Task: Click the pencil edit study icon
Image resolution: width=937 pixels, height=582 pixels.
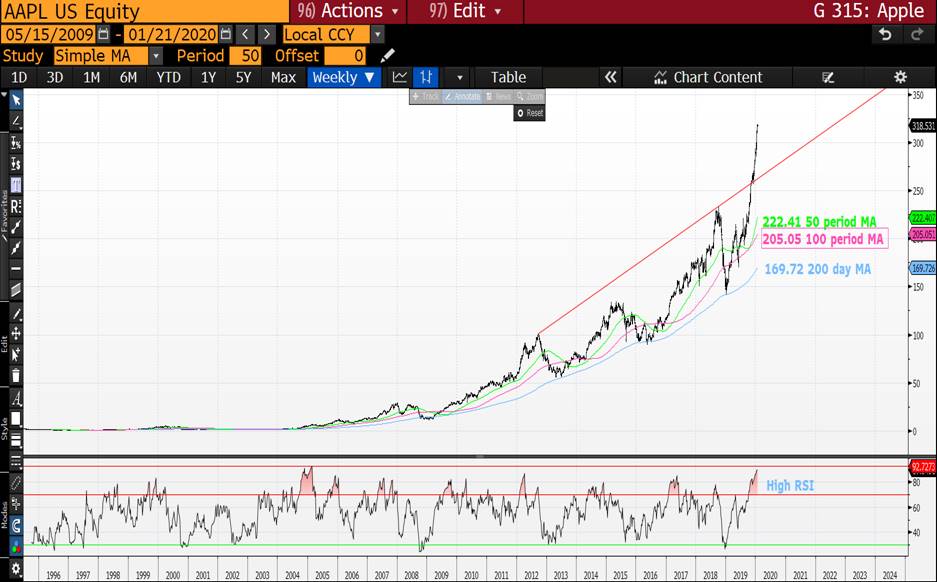Action: click(x=387, y=56)
